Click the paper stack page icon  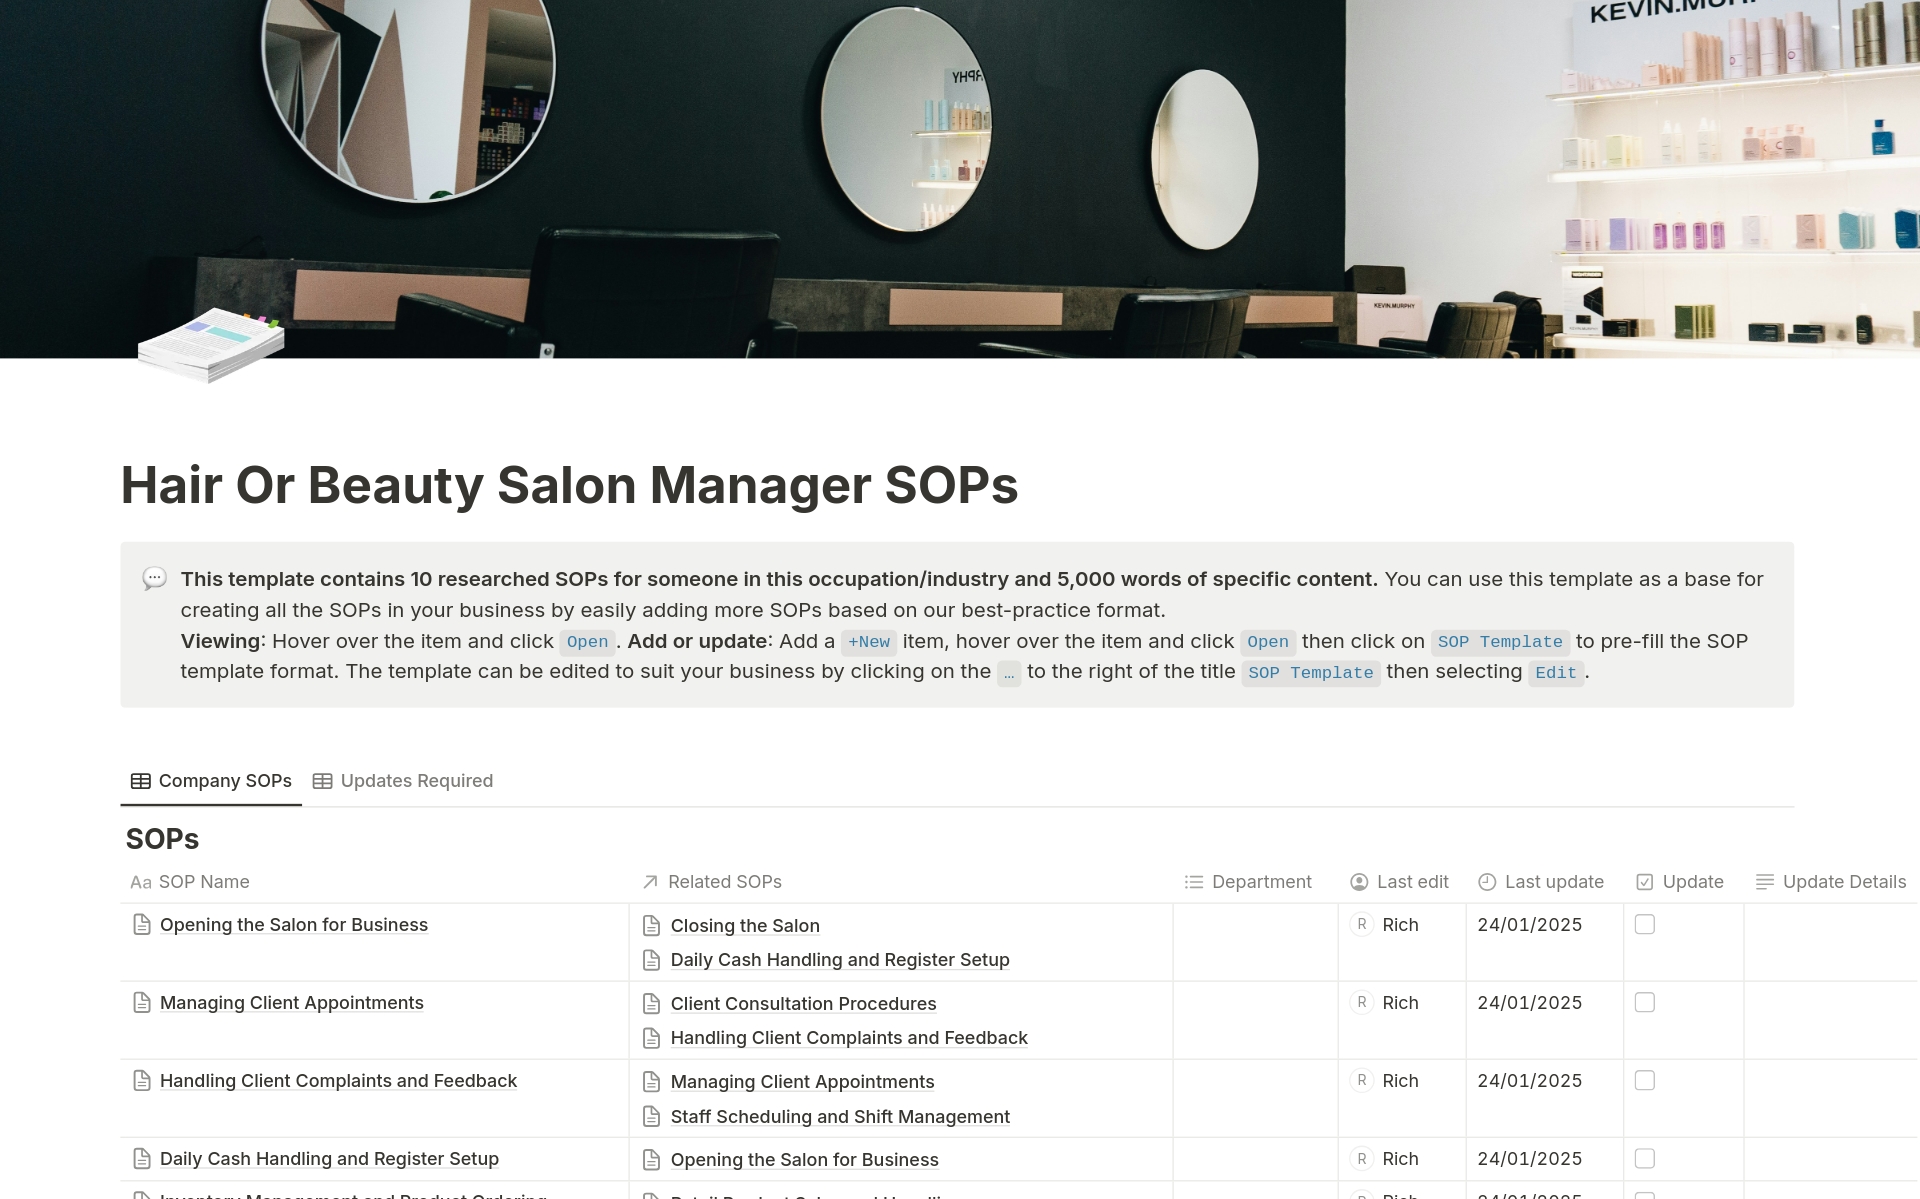(x=210, y=345)
